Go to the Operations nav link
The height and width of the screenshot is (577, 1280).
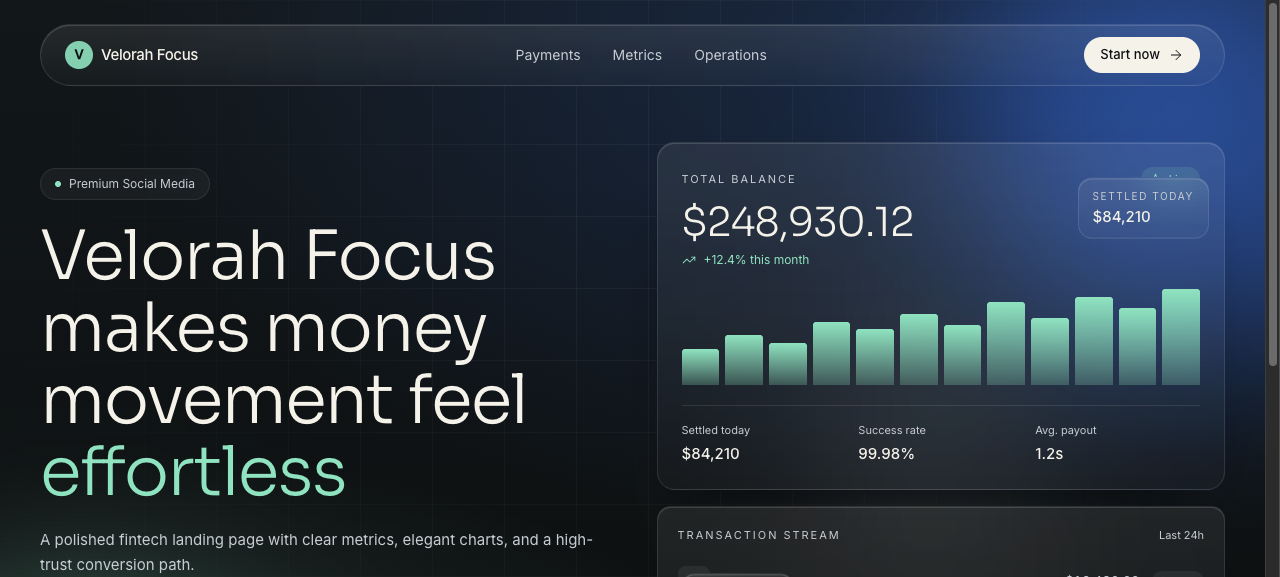point(730,55)
